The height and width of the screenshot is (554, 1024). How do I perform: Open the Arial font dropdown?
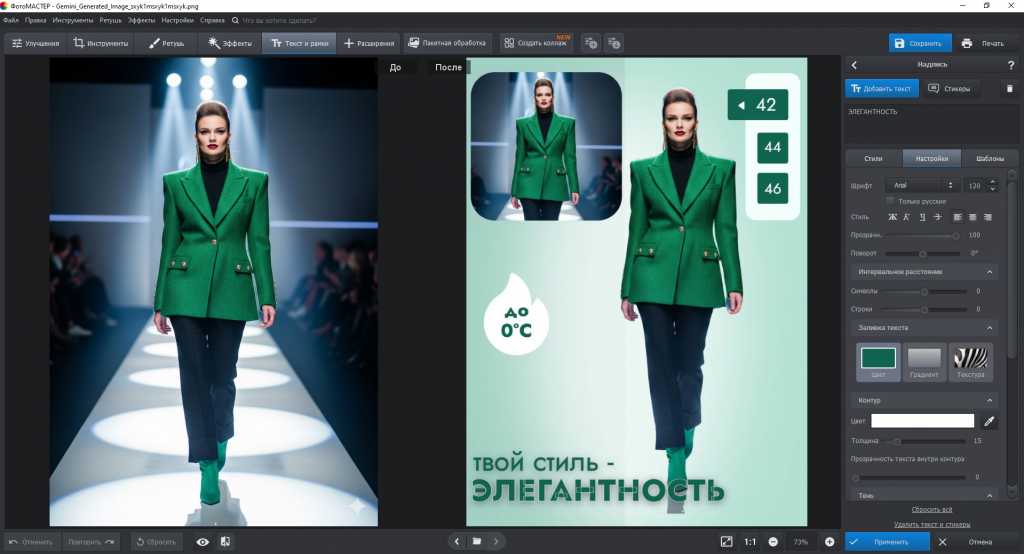click(x=922, y=186)
